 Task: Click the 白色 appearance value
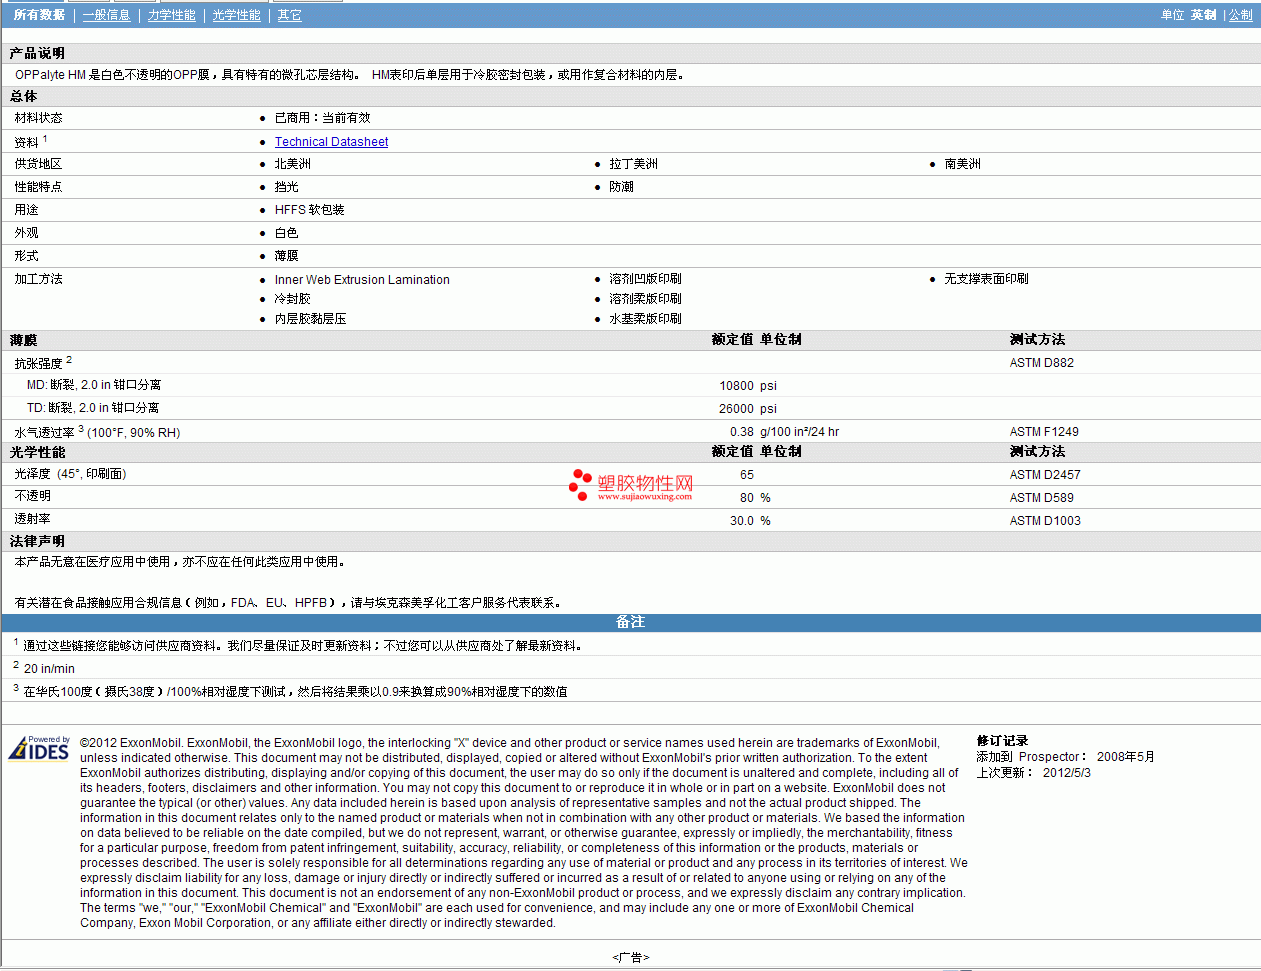coord(286,233)
